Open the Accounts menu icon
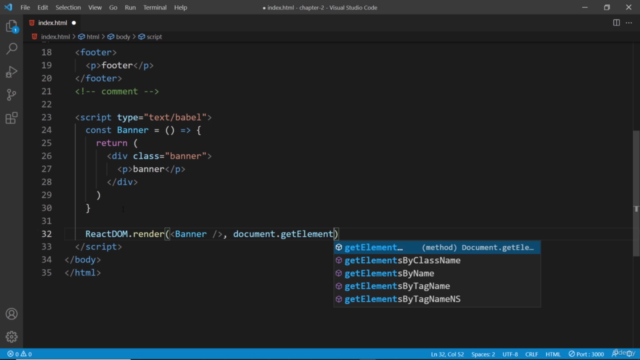This screenshot has width=640, height=360. coord(11,314)
